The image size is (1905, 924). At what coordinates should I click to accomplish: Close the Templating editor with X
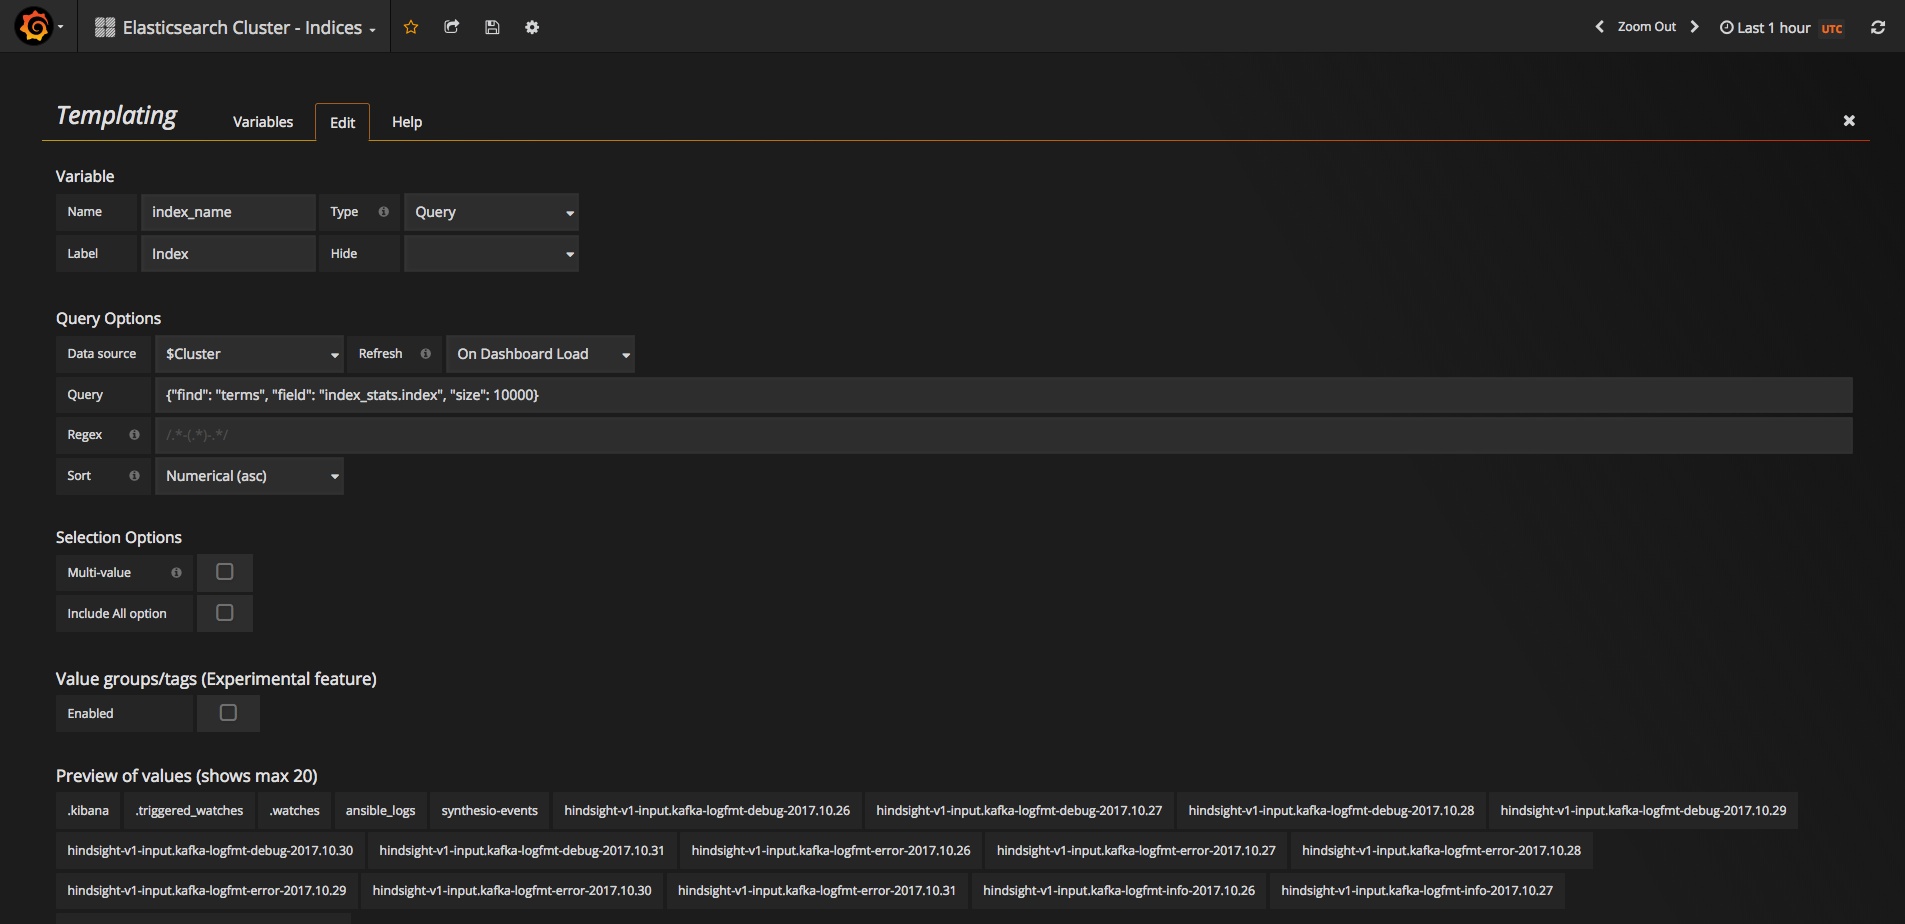[x=1849, y=120]
